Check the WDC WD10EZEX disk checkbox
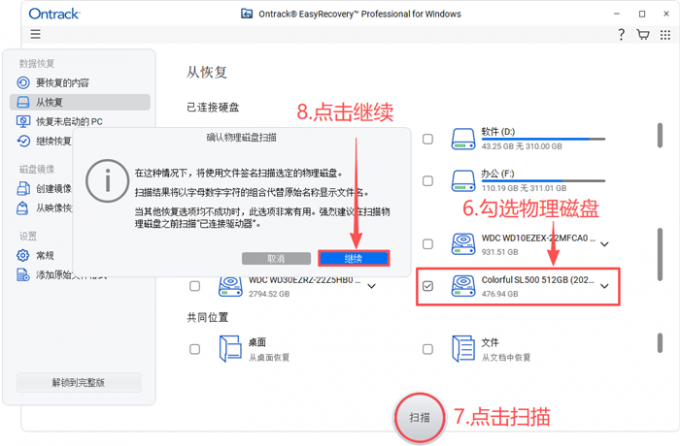This screenshot has height=446, width=680. (x=428, y=244)
